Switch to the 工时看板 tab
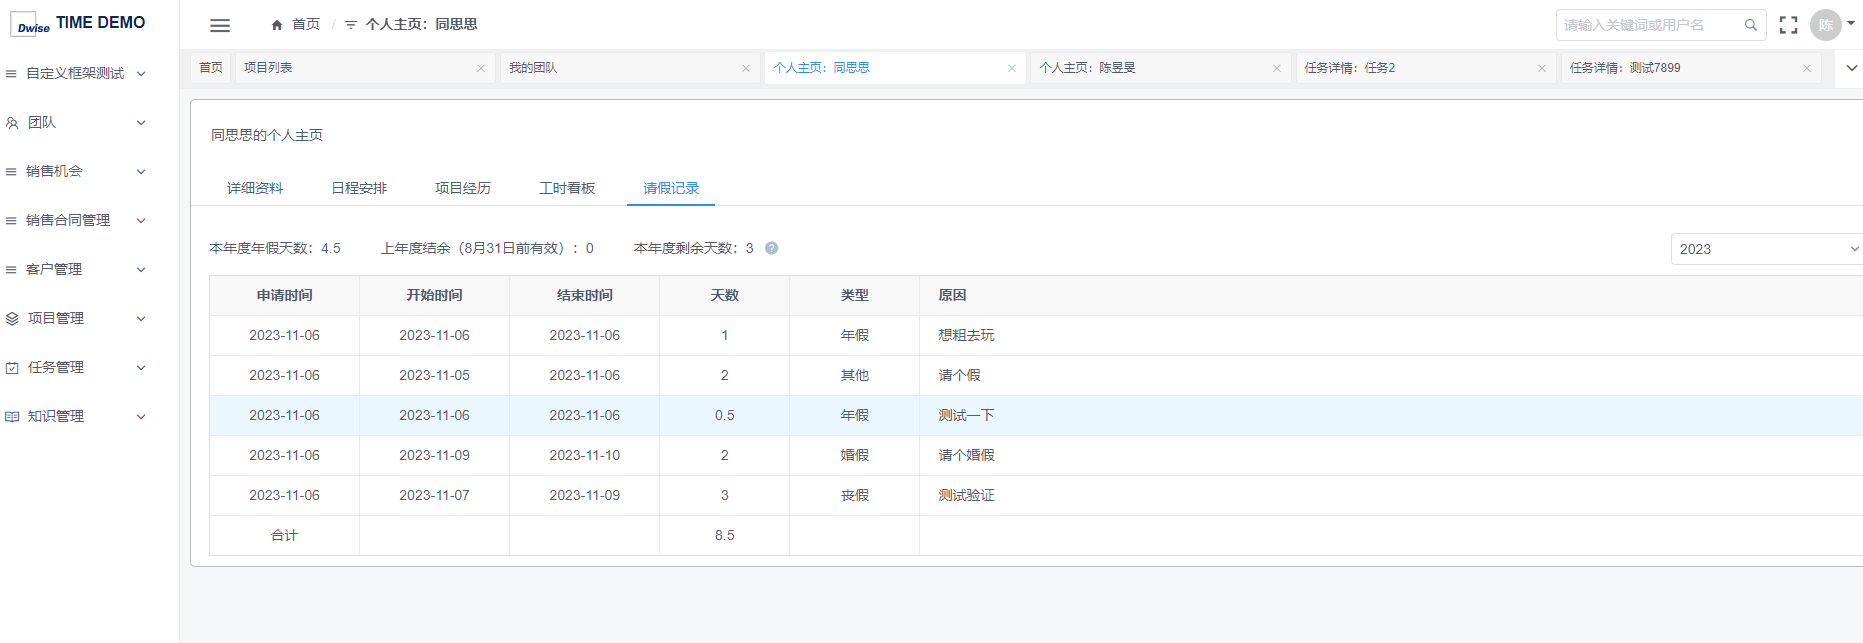1863x643 pixels. [567, 188]
